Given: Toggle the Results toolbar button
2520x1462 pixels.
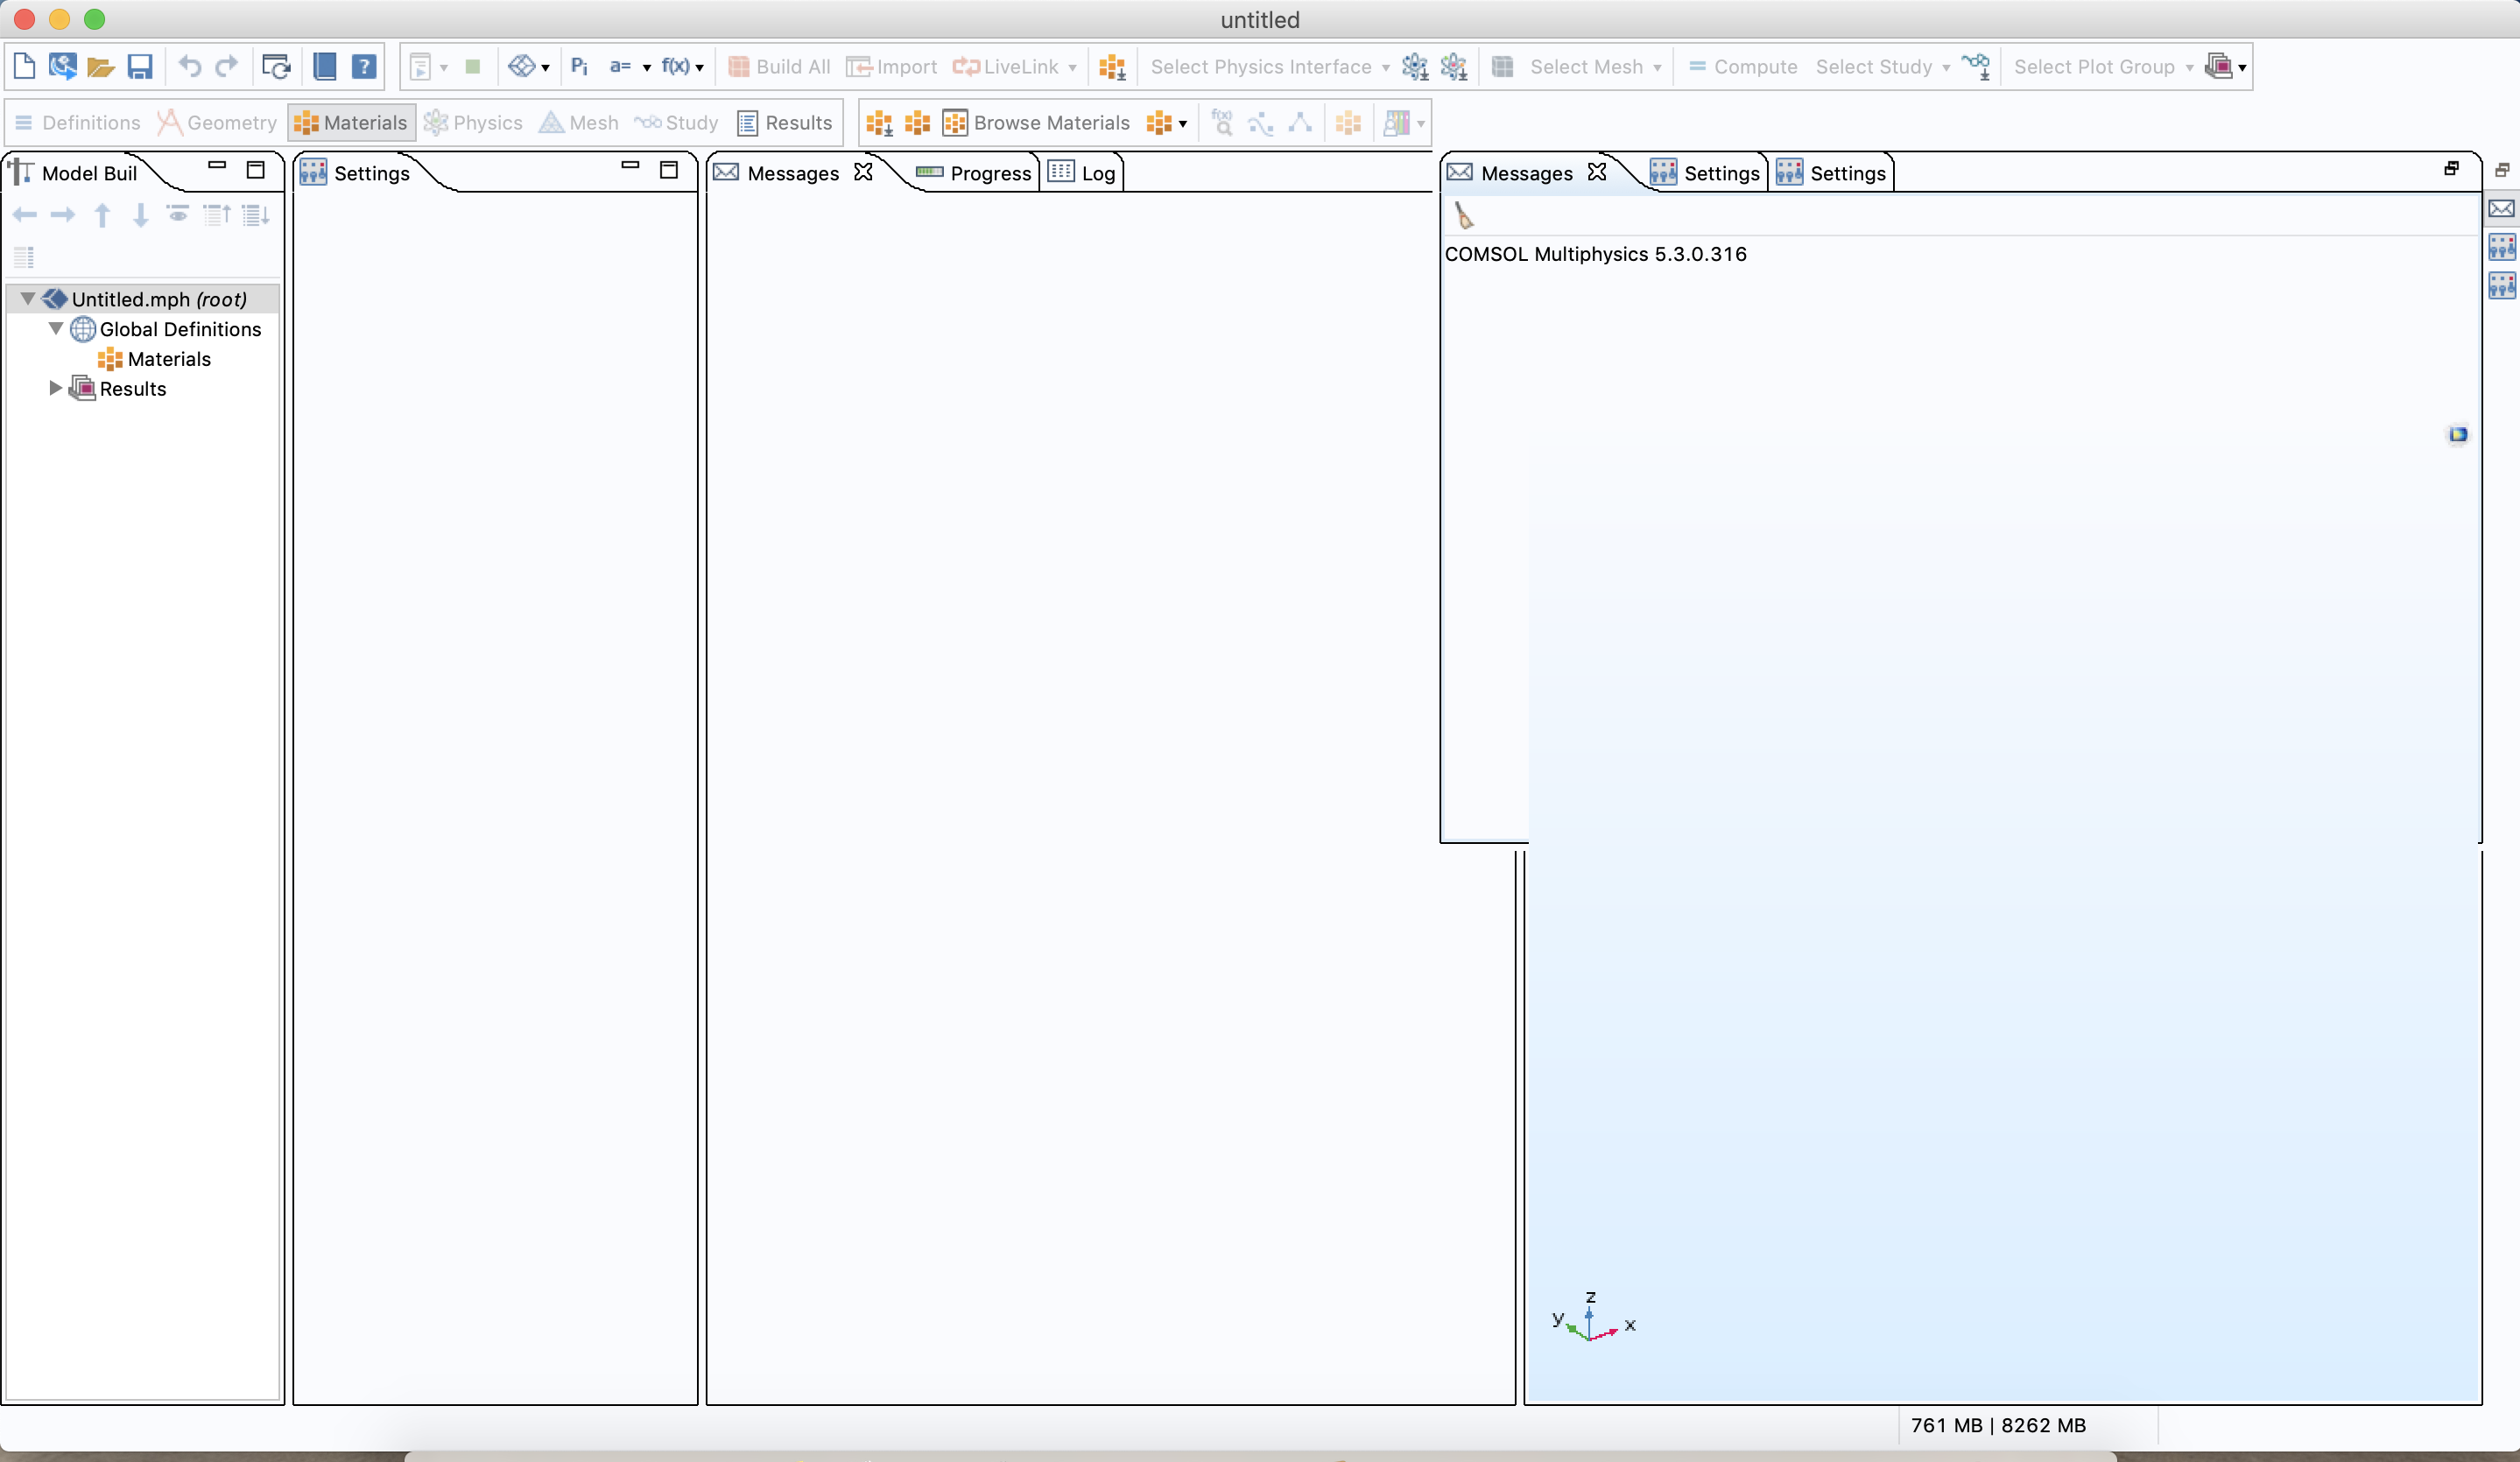Looking at the screenshot, I should coord(785,122).
